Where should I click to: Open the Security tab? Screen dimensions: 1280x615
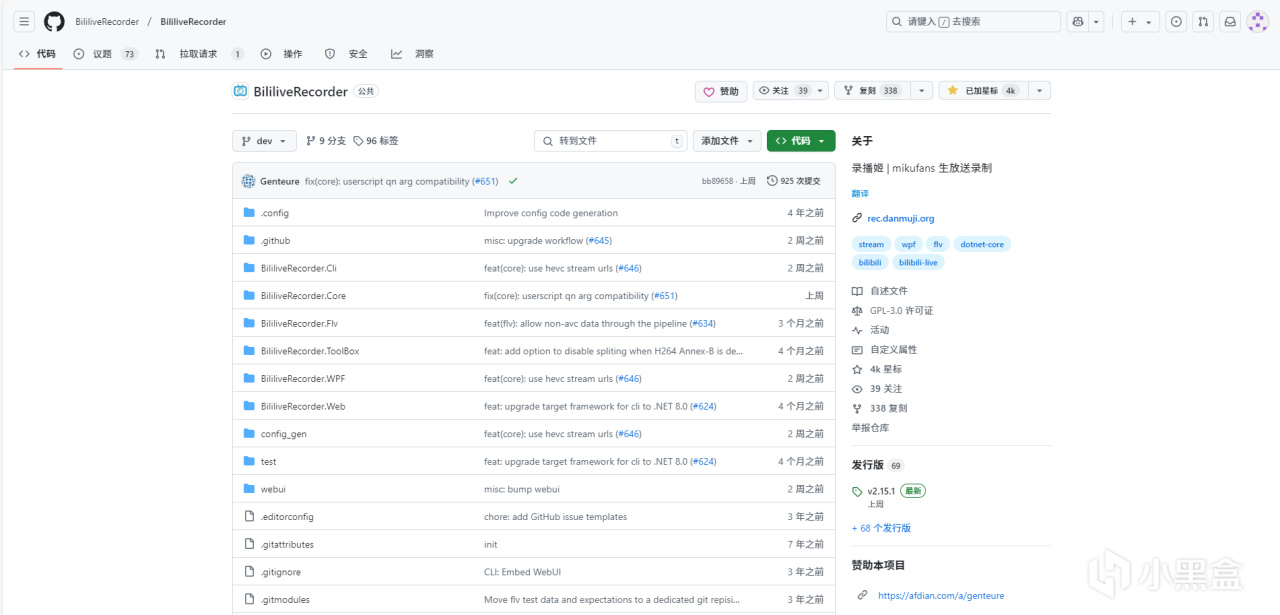(x=346, y=54)
